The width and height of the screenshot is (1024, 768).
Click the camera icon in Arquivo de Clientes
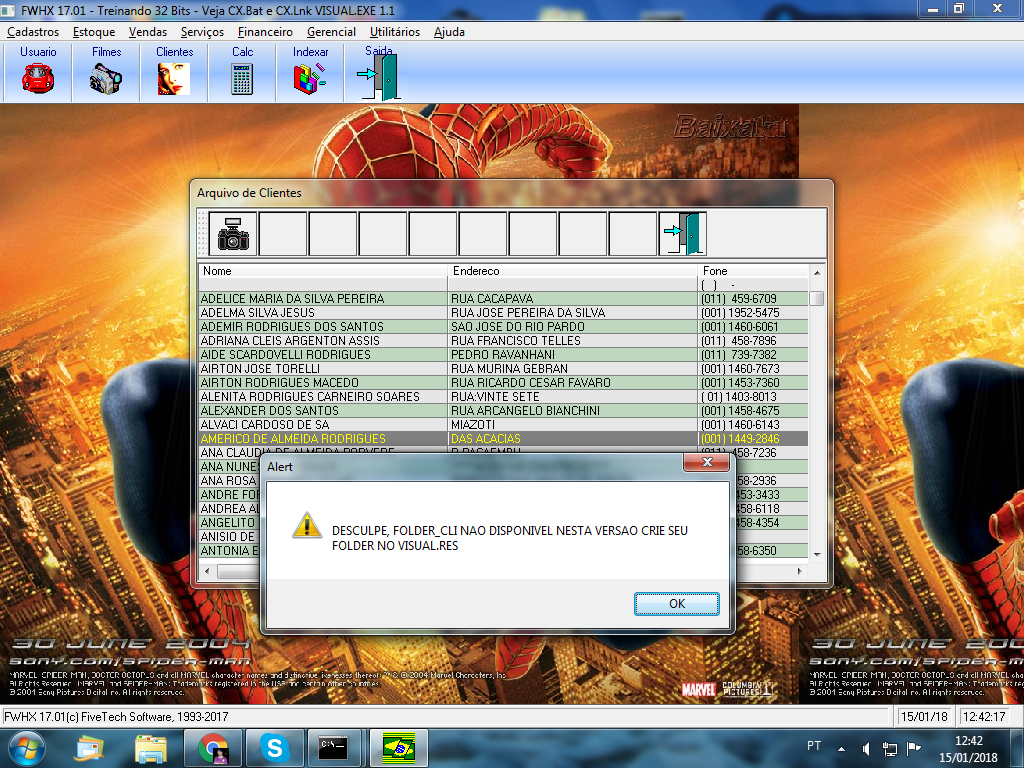(233, 233)
